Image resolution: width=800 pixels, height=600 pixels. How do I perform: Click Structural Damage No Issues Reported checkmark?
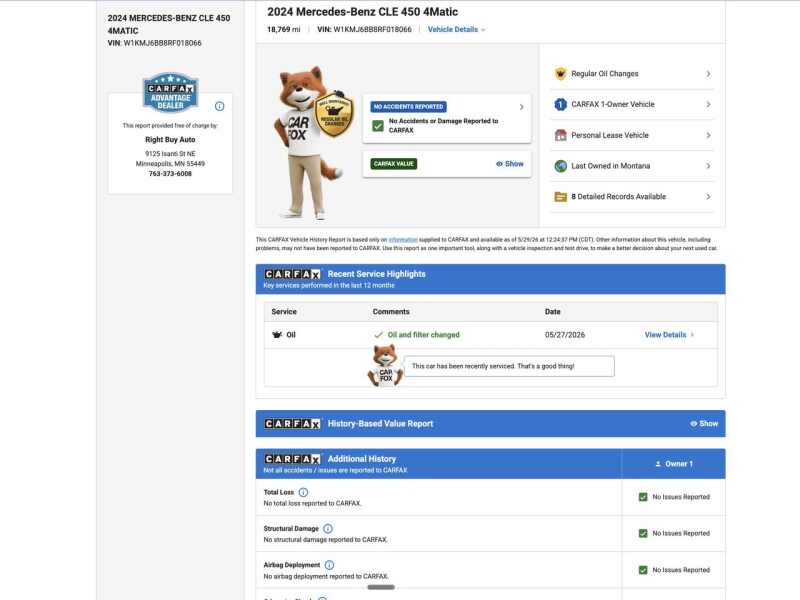coord(643,533)
